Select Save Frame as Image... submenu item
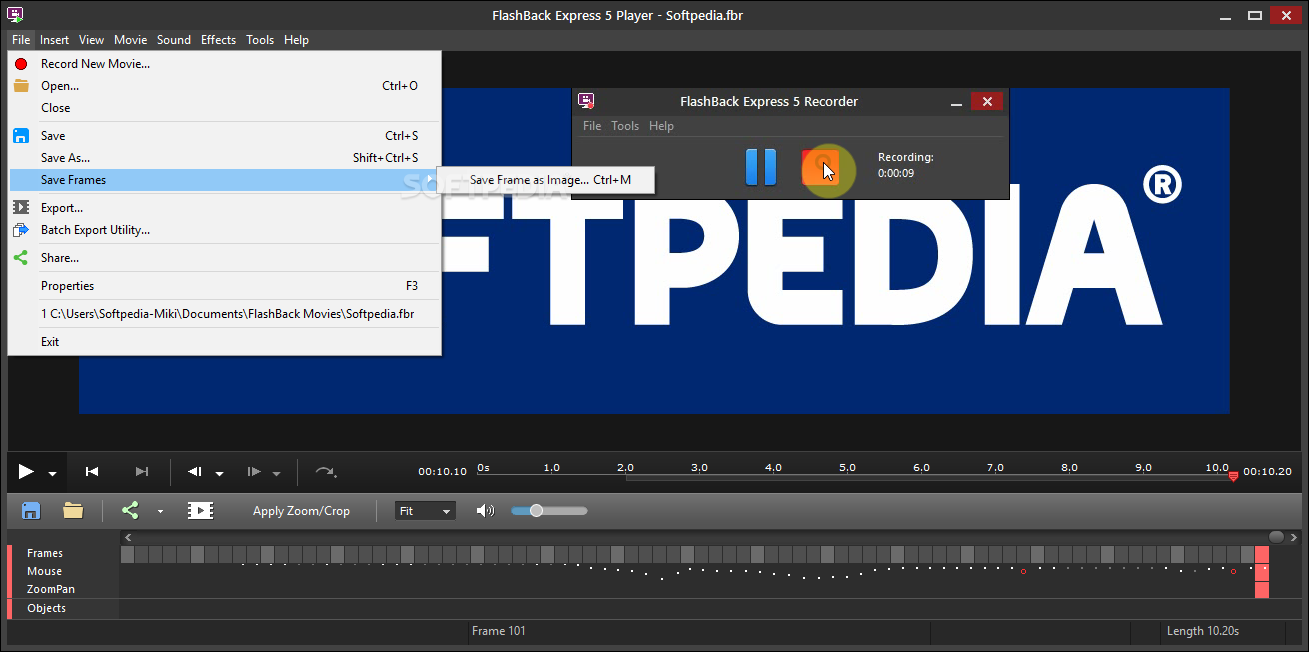Screen dimensions: 1309x652 [548, 180]
